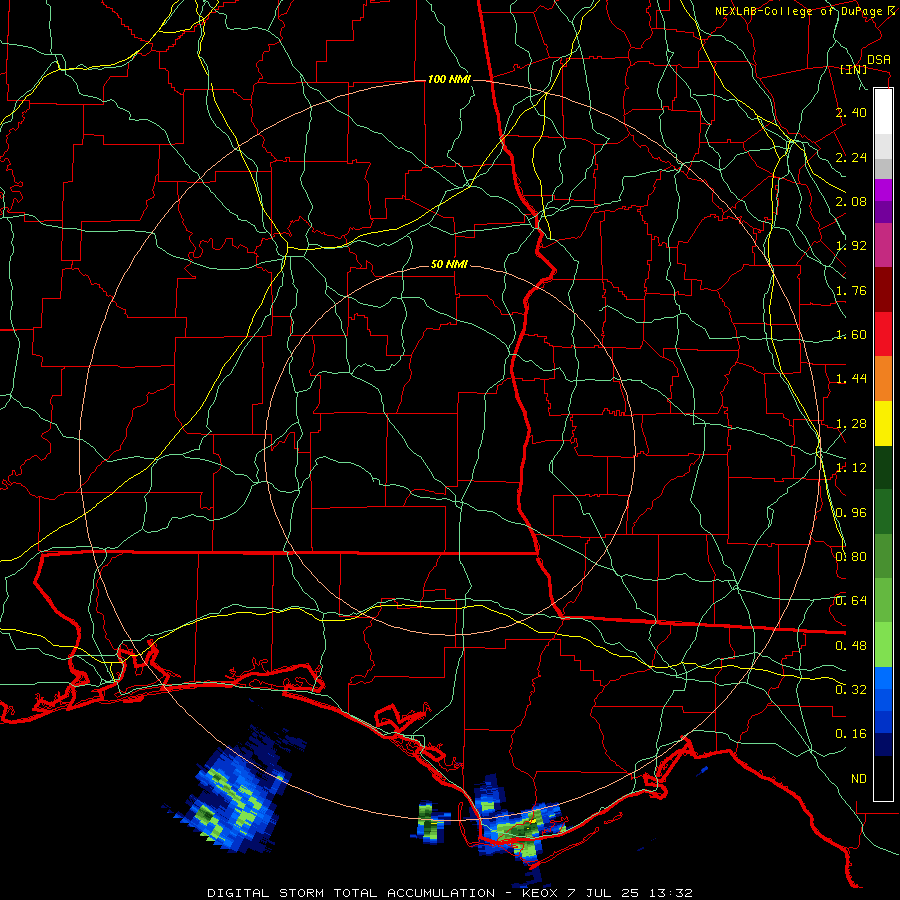This screenshot has height=900, width=900.
Task: Click the 0.32 legend value
Action: (x=851, y=690)
